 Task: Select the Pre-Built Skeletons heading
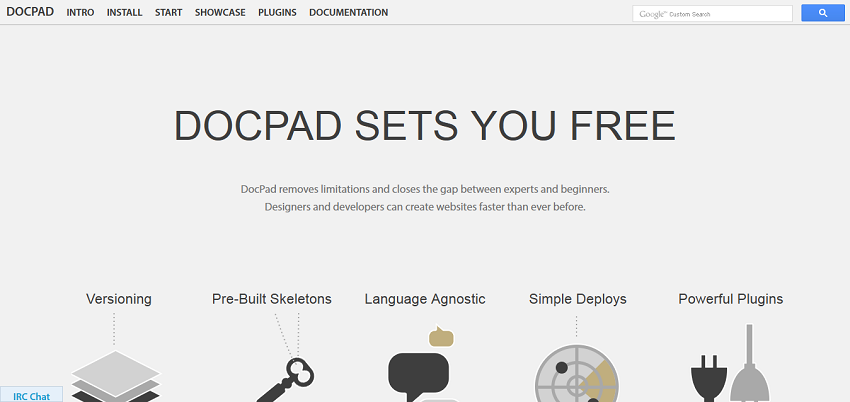pyautogui.click(x=272, y=299)
